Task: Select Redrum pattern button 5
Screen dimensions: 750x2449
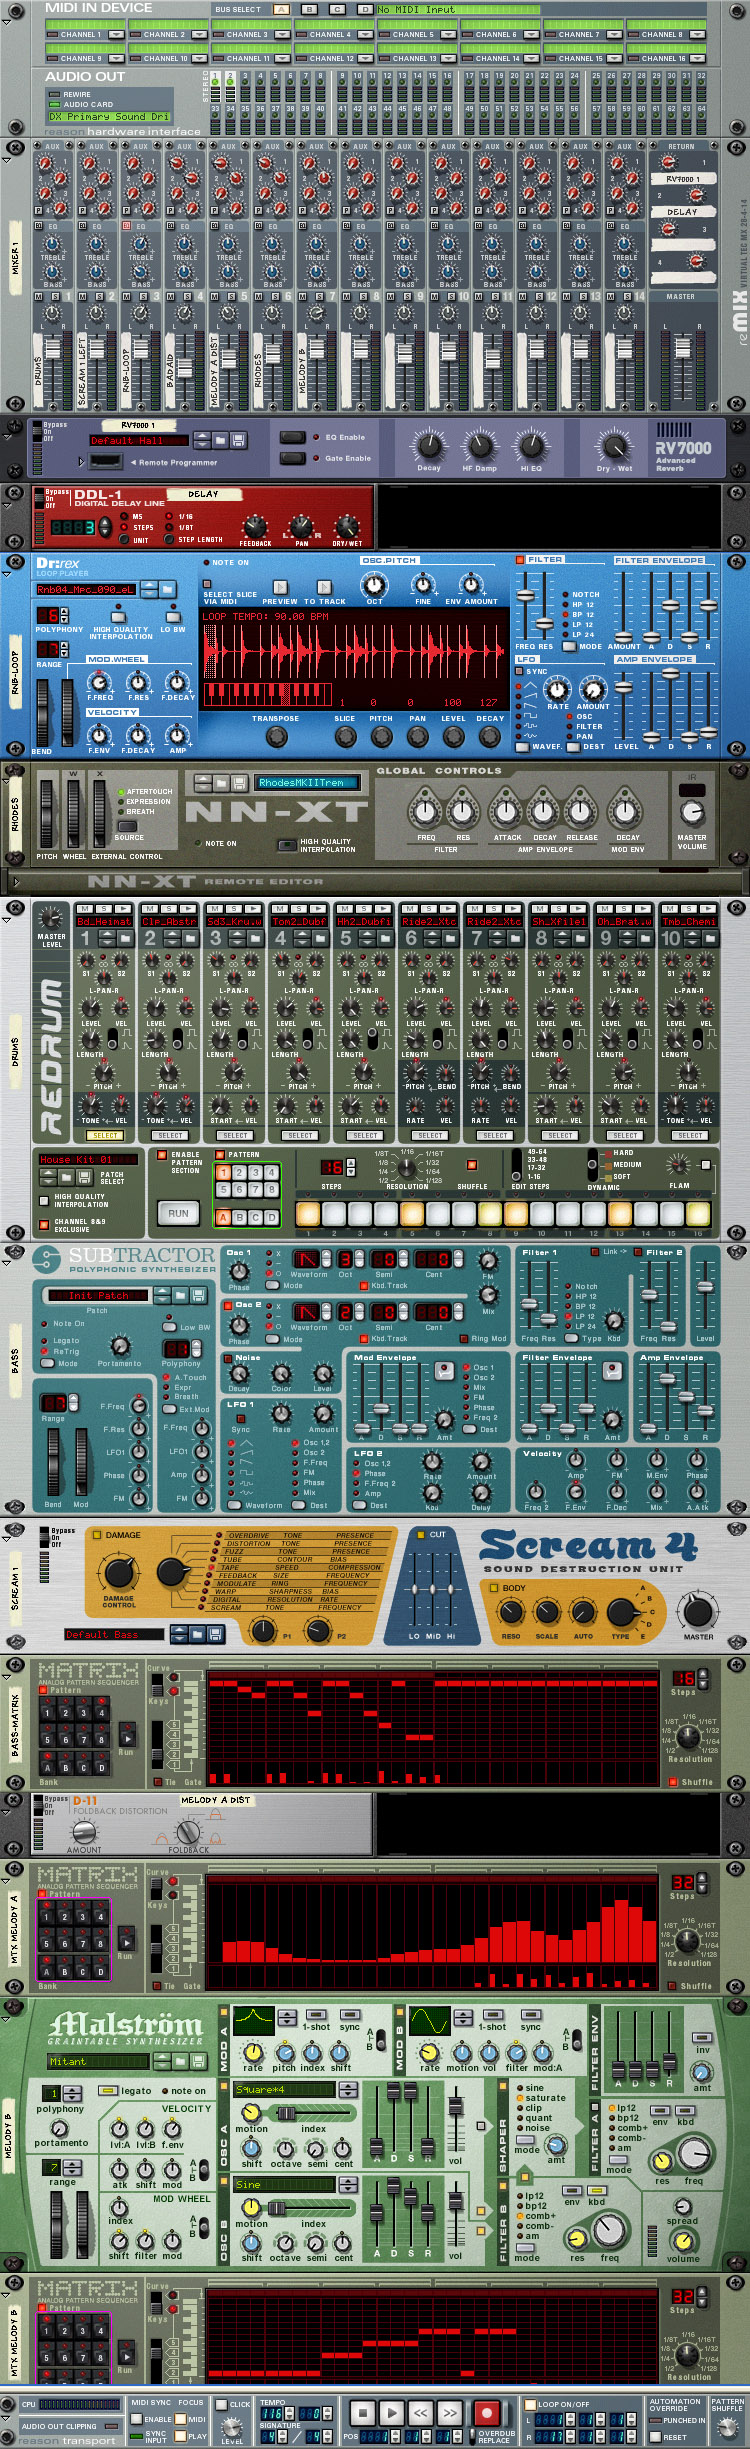Action: [224, 1189]
